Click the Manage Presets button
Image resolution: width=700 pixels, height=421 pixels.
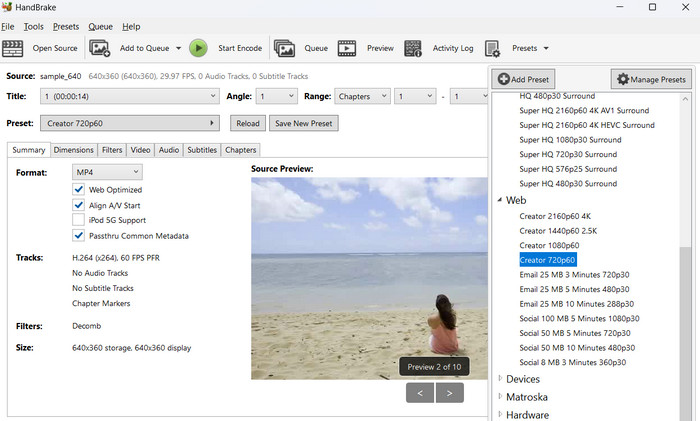click(651, 79)
